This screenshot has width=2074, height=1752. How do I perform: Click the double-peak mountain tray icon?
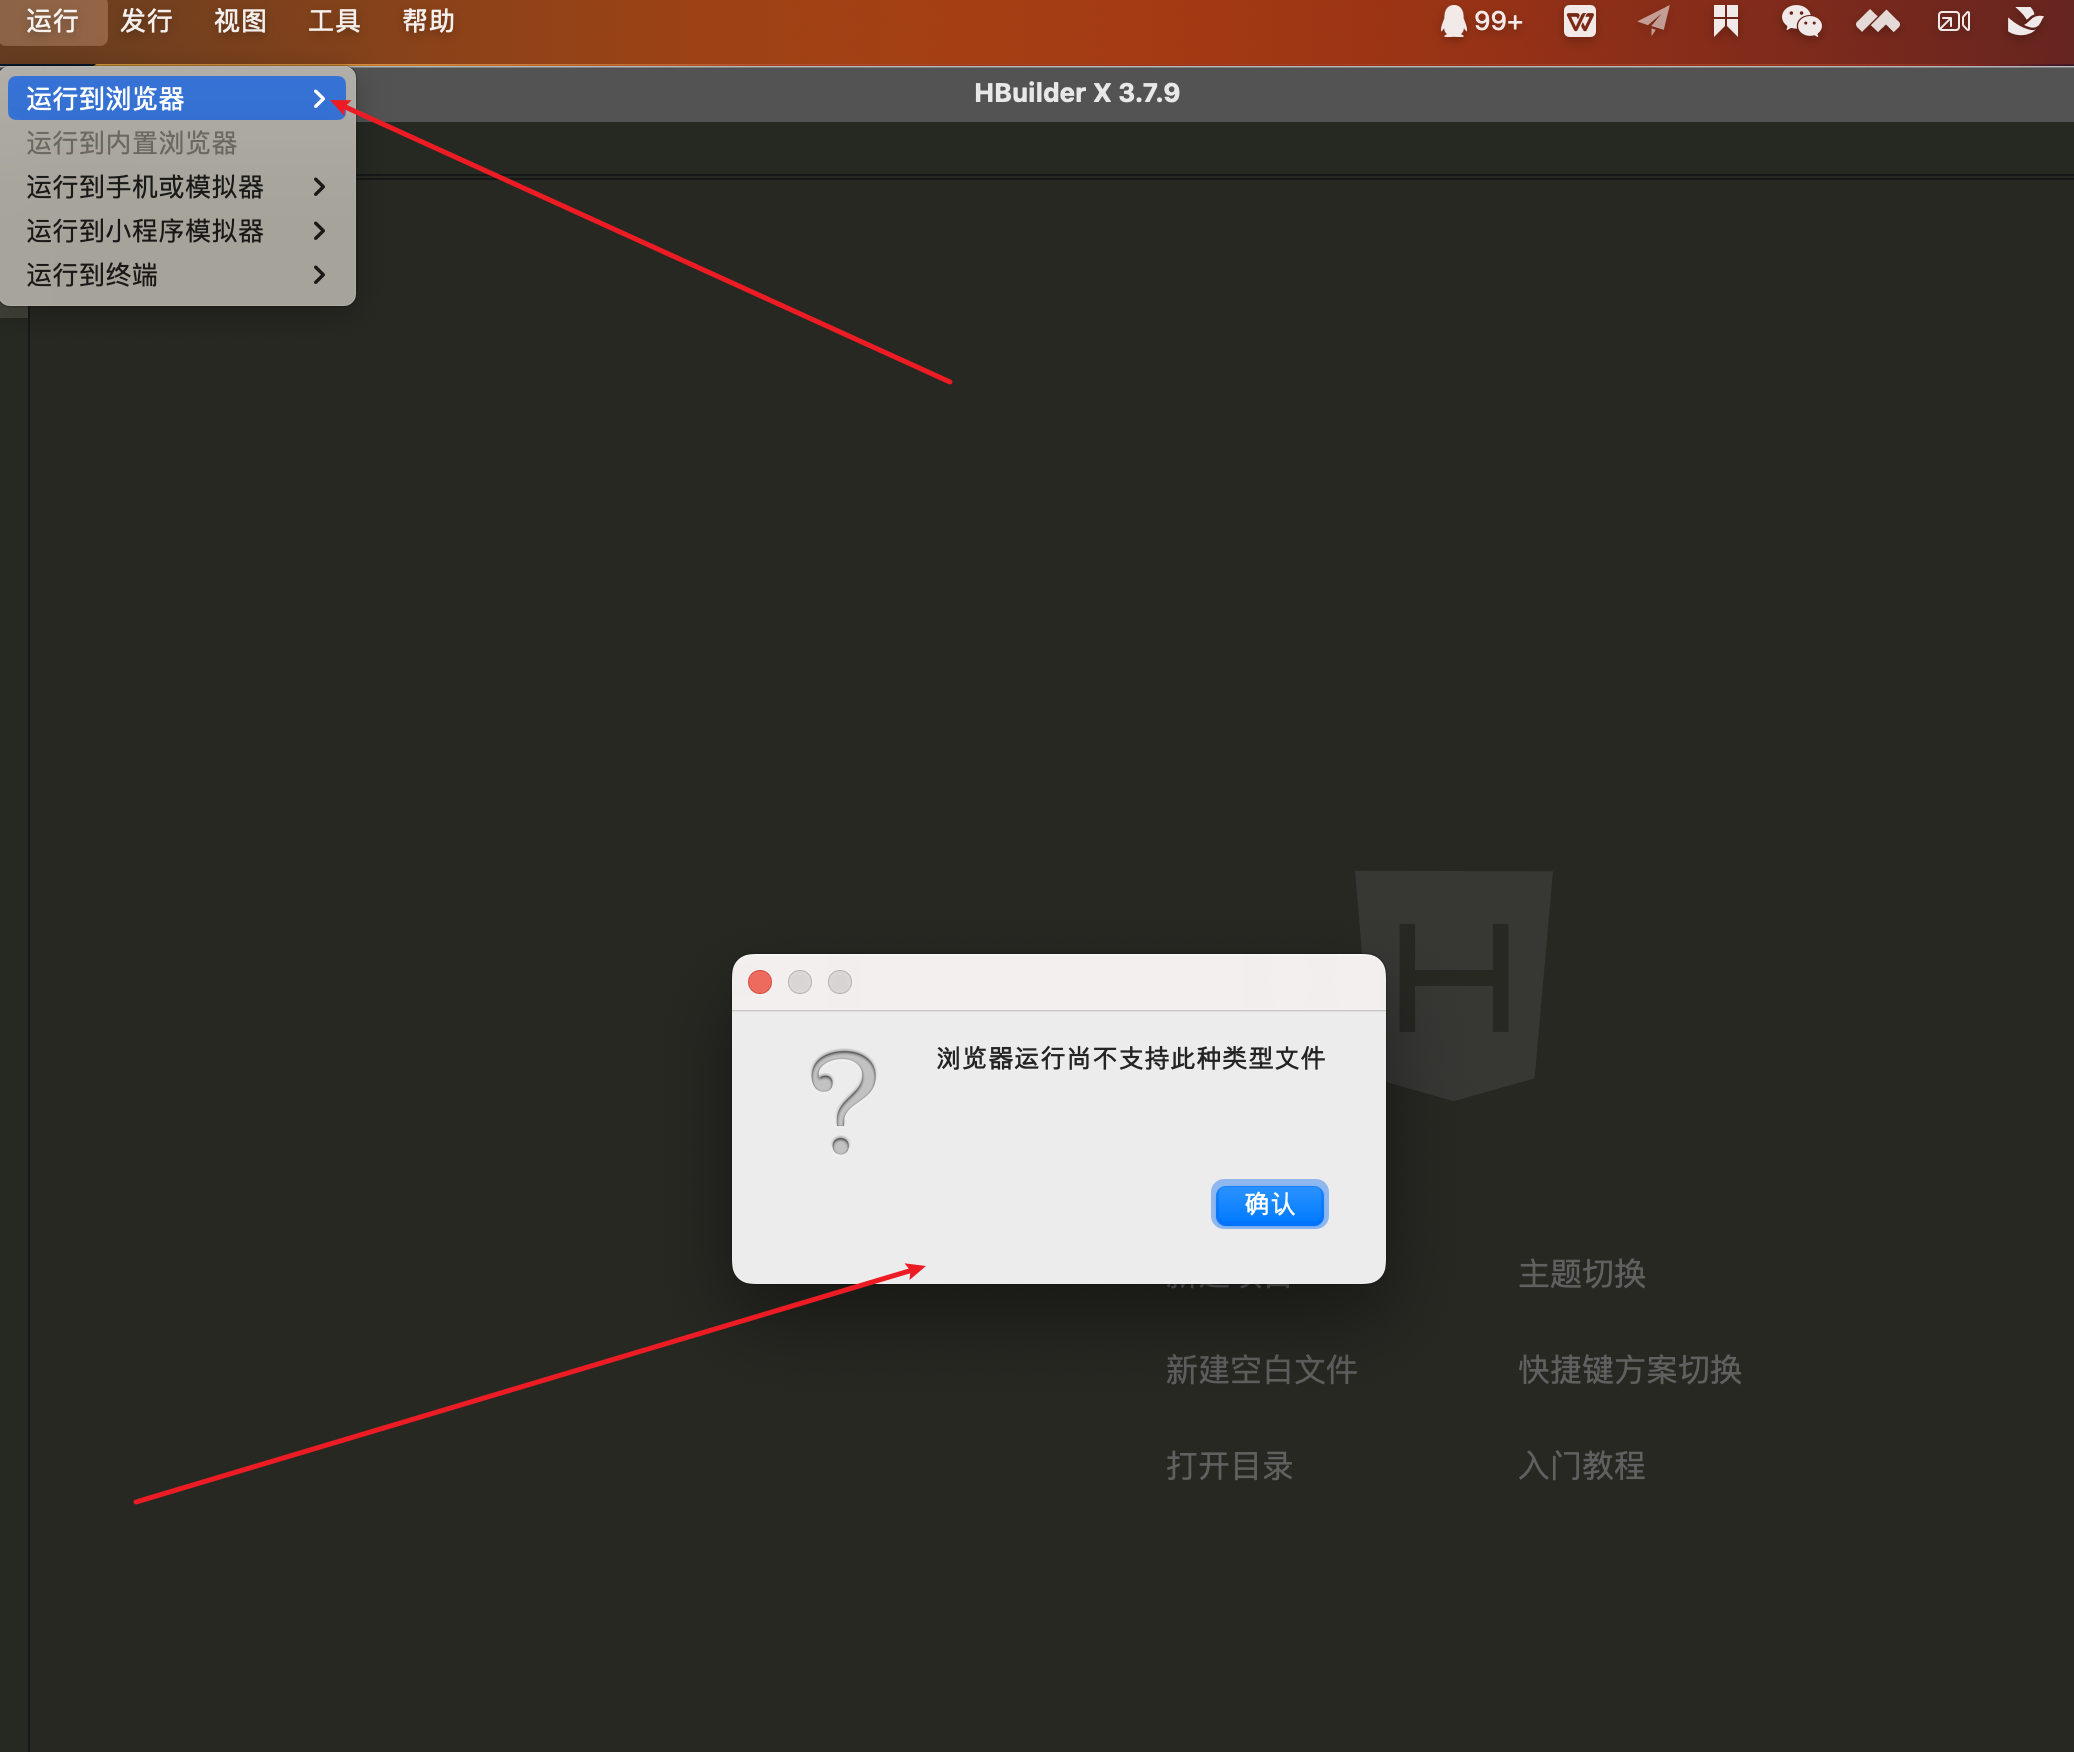coord(1877,21)
